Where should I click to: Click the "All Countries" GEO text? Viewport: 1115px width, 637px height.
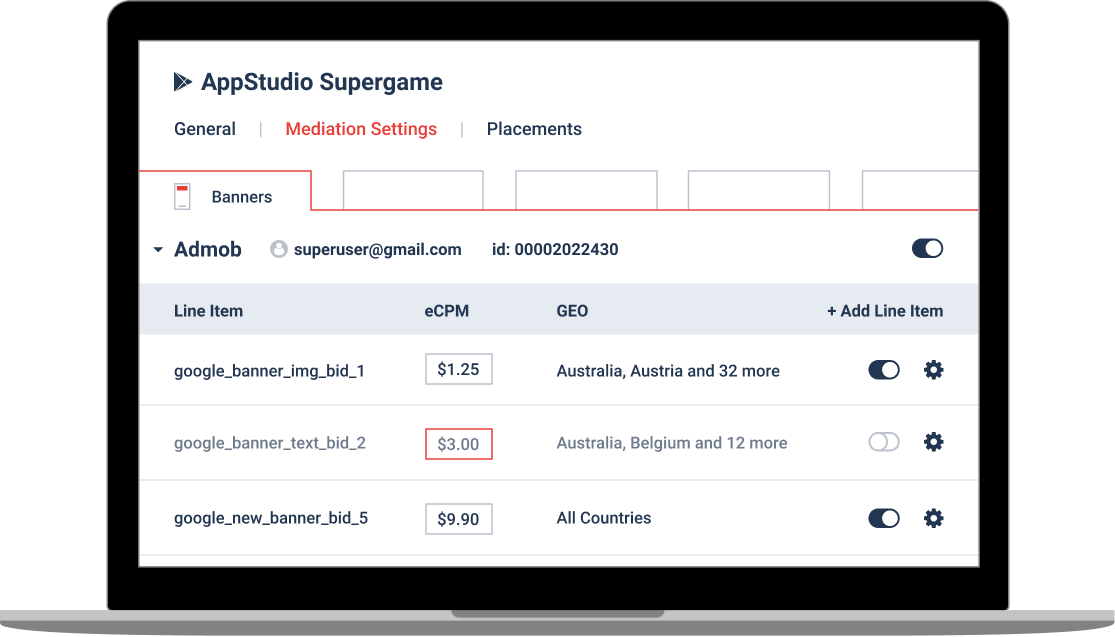click(604, 518)
